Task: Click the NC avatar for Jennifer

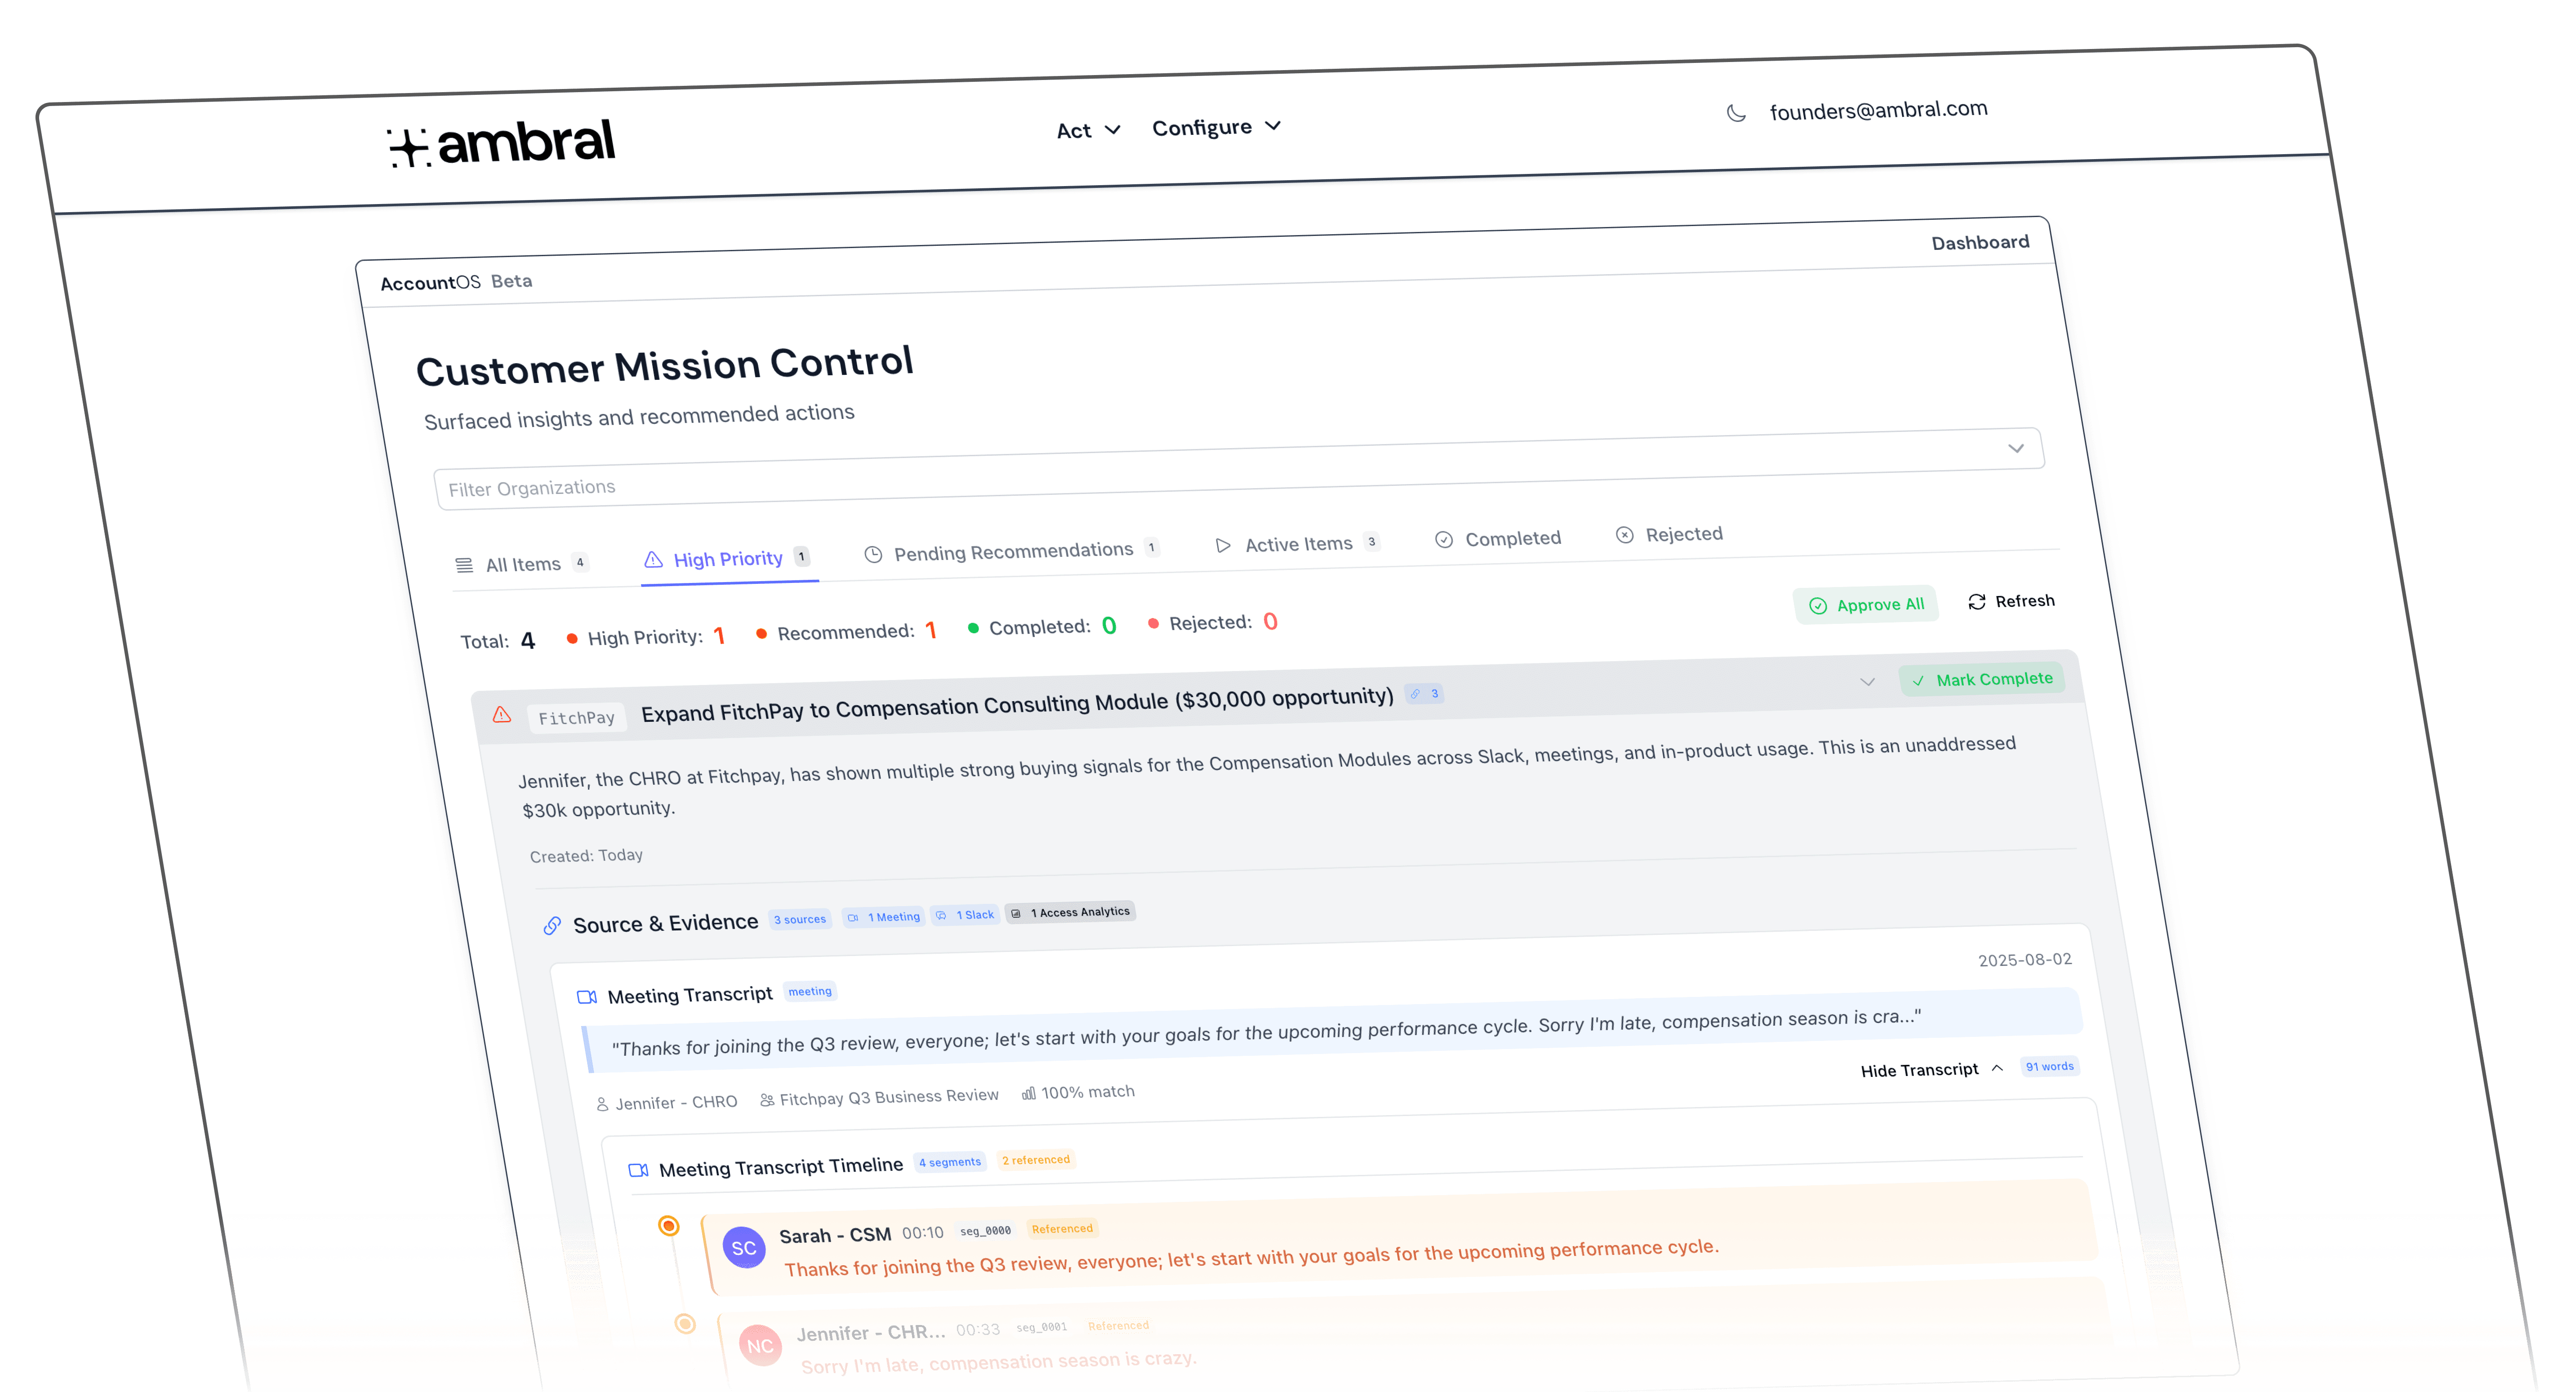Action: click(760, 1345)
